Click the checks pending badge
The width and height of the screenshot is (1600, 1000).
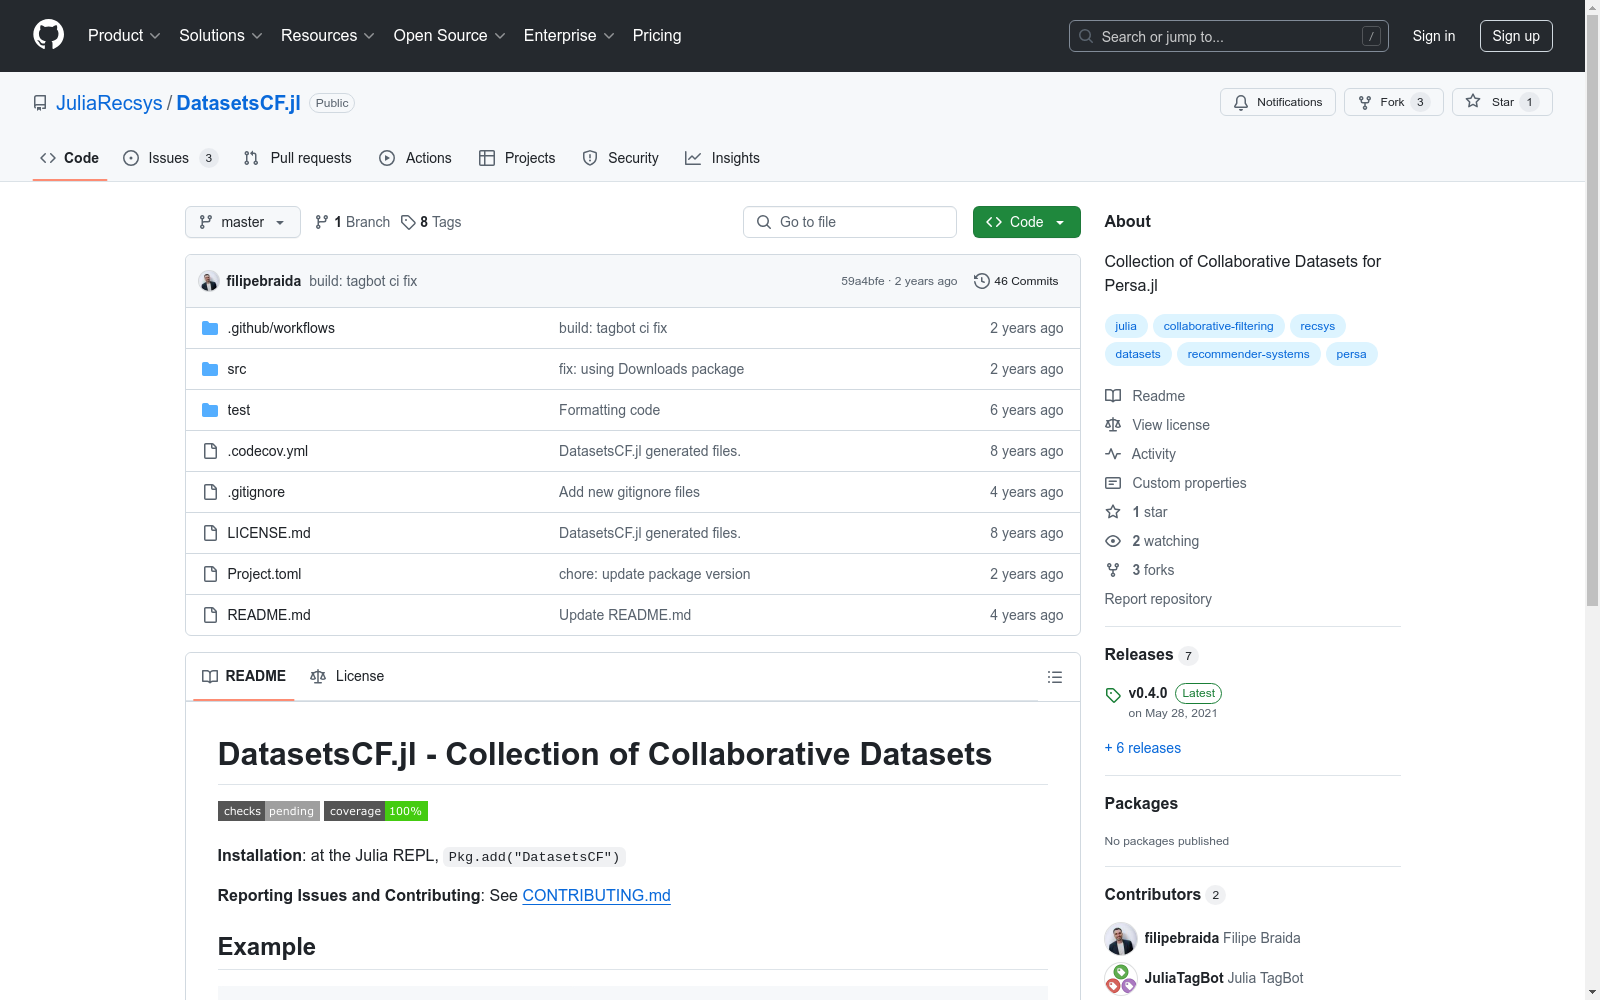(x=269, y=811)
